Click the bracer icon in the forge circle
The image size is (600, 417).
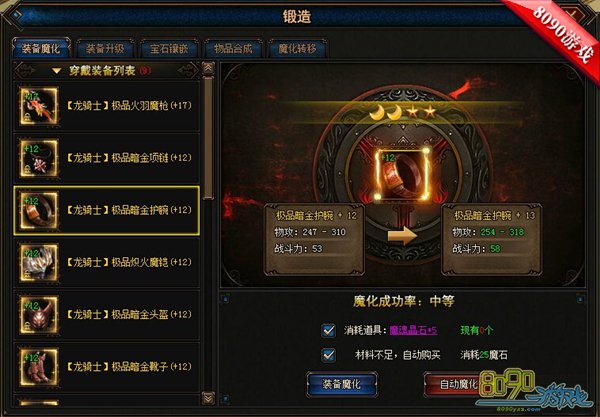pos(402,174)
